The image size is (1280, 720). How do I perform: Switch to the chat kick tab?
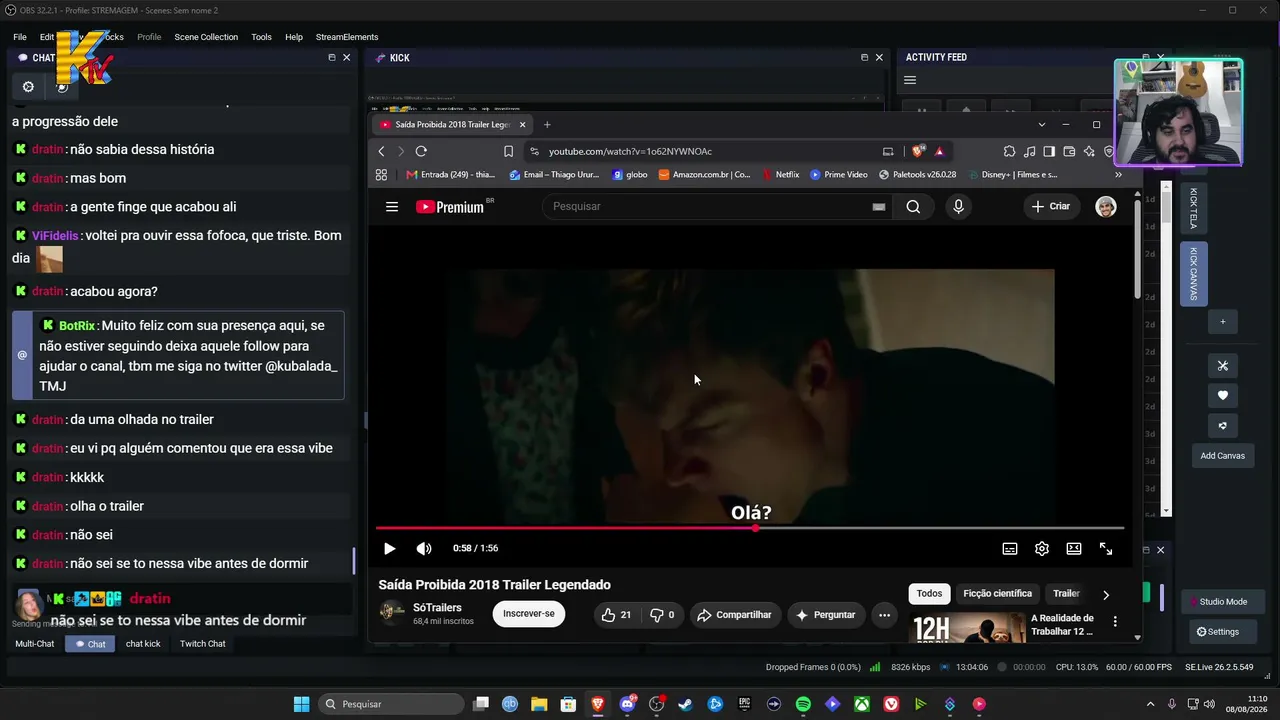click(x=143, y=644)
